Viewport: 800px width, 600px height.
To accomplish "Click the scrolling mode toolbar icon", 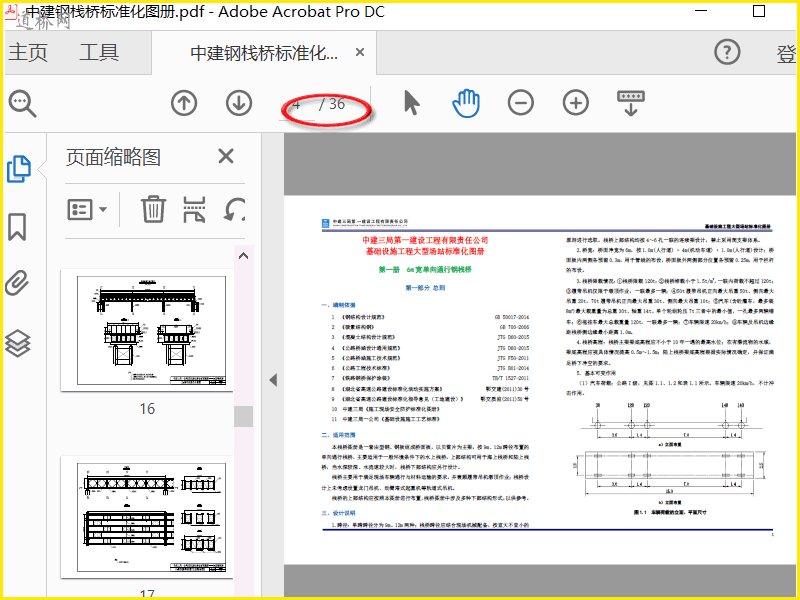I will pyautogui.click(x=631, y=103).
